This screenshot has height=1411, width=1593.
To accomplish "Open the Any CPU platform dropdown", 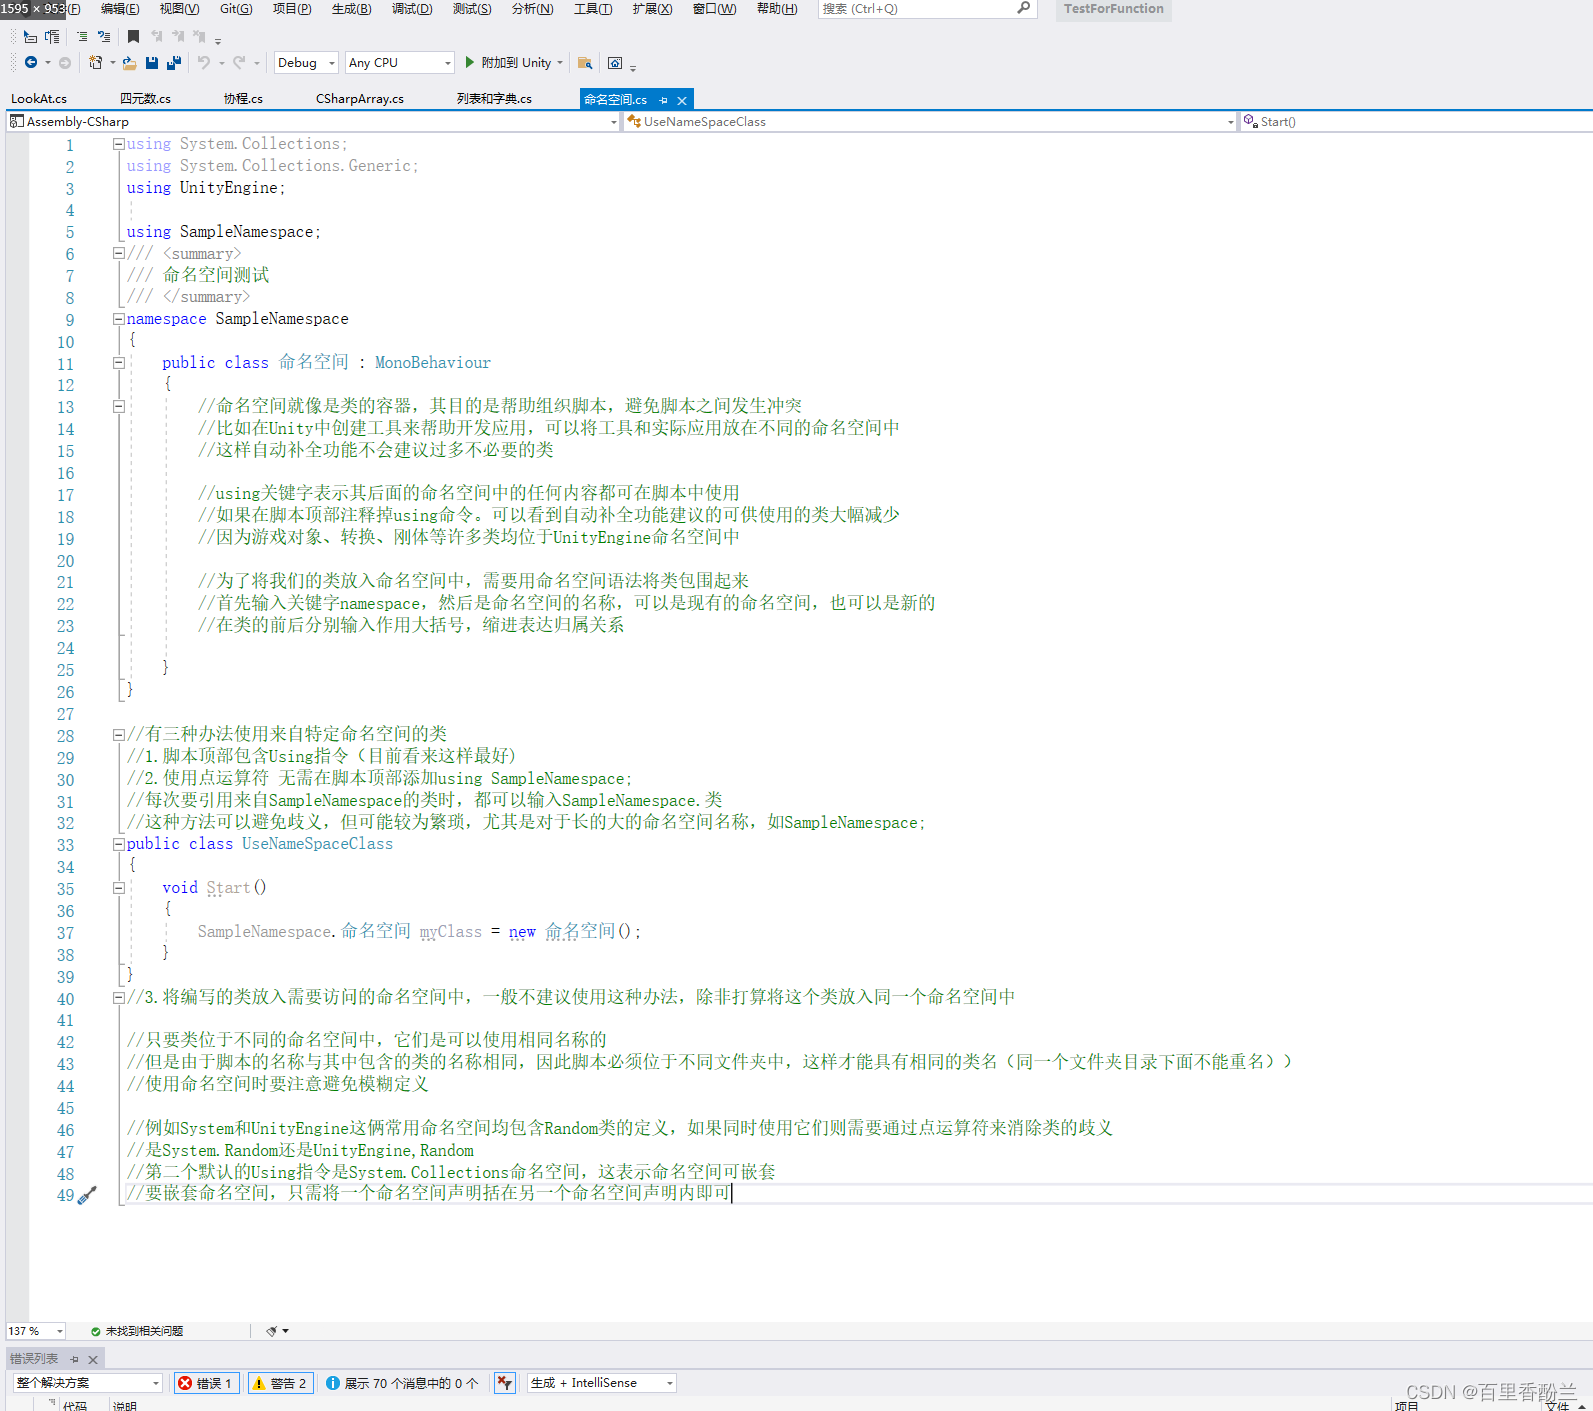I will [x=399, y=62].
